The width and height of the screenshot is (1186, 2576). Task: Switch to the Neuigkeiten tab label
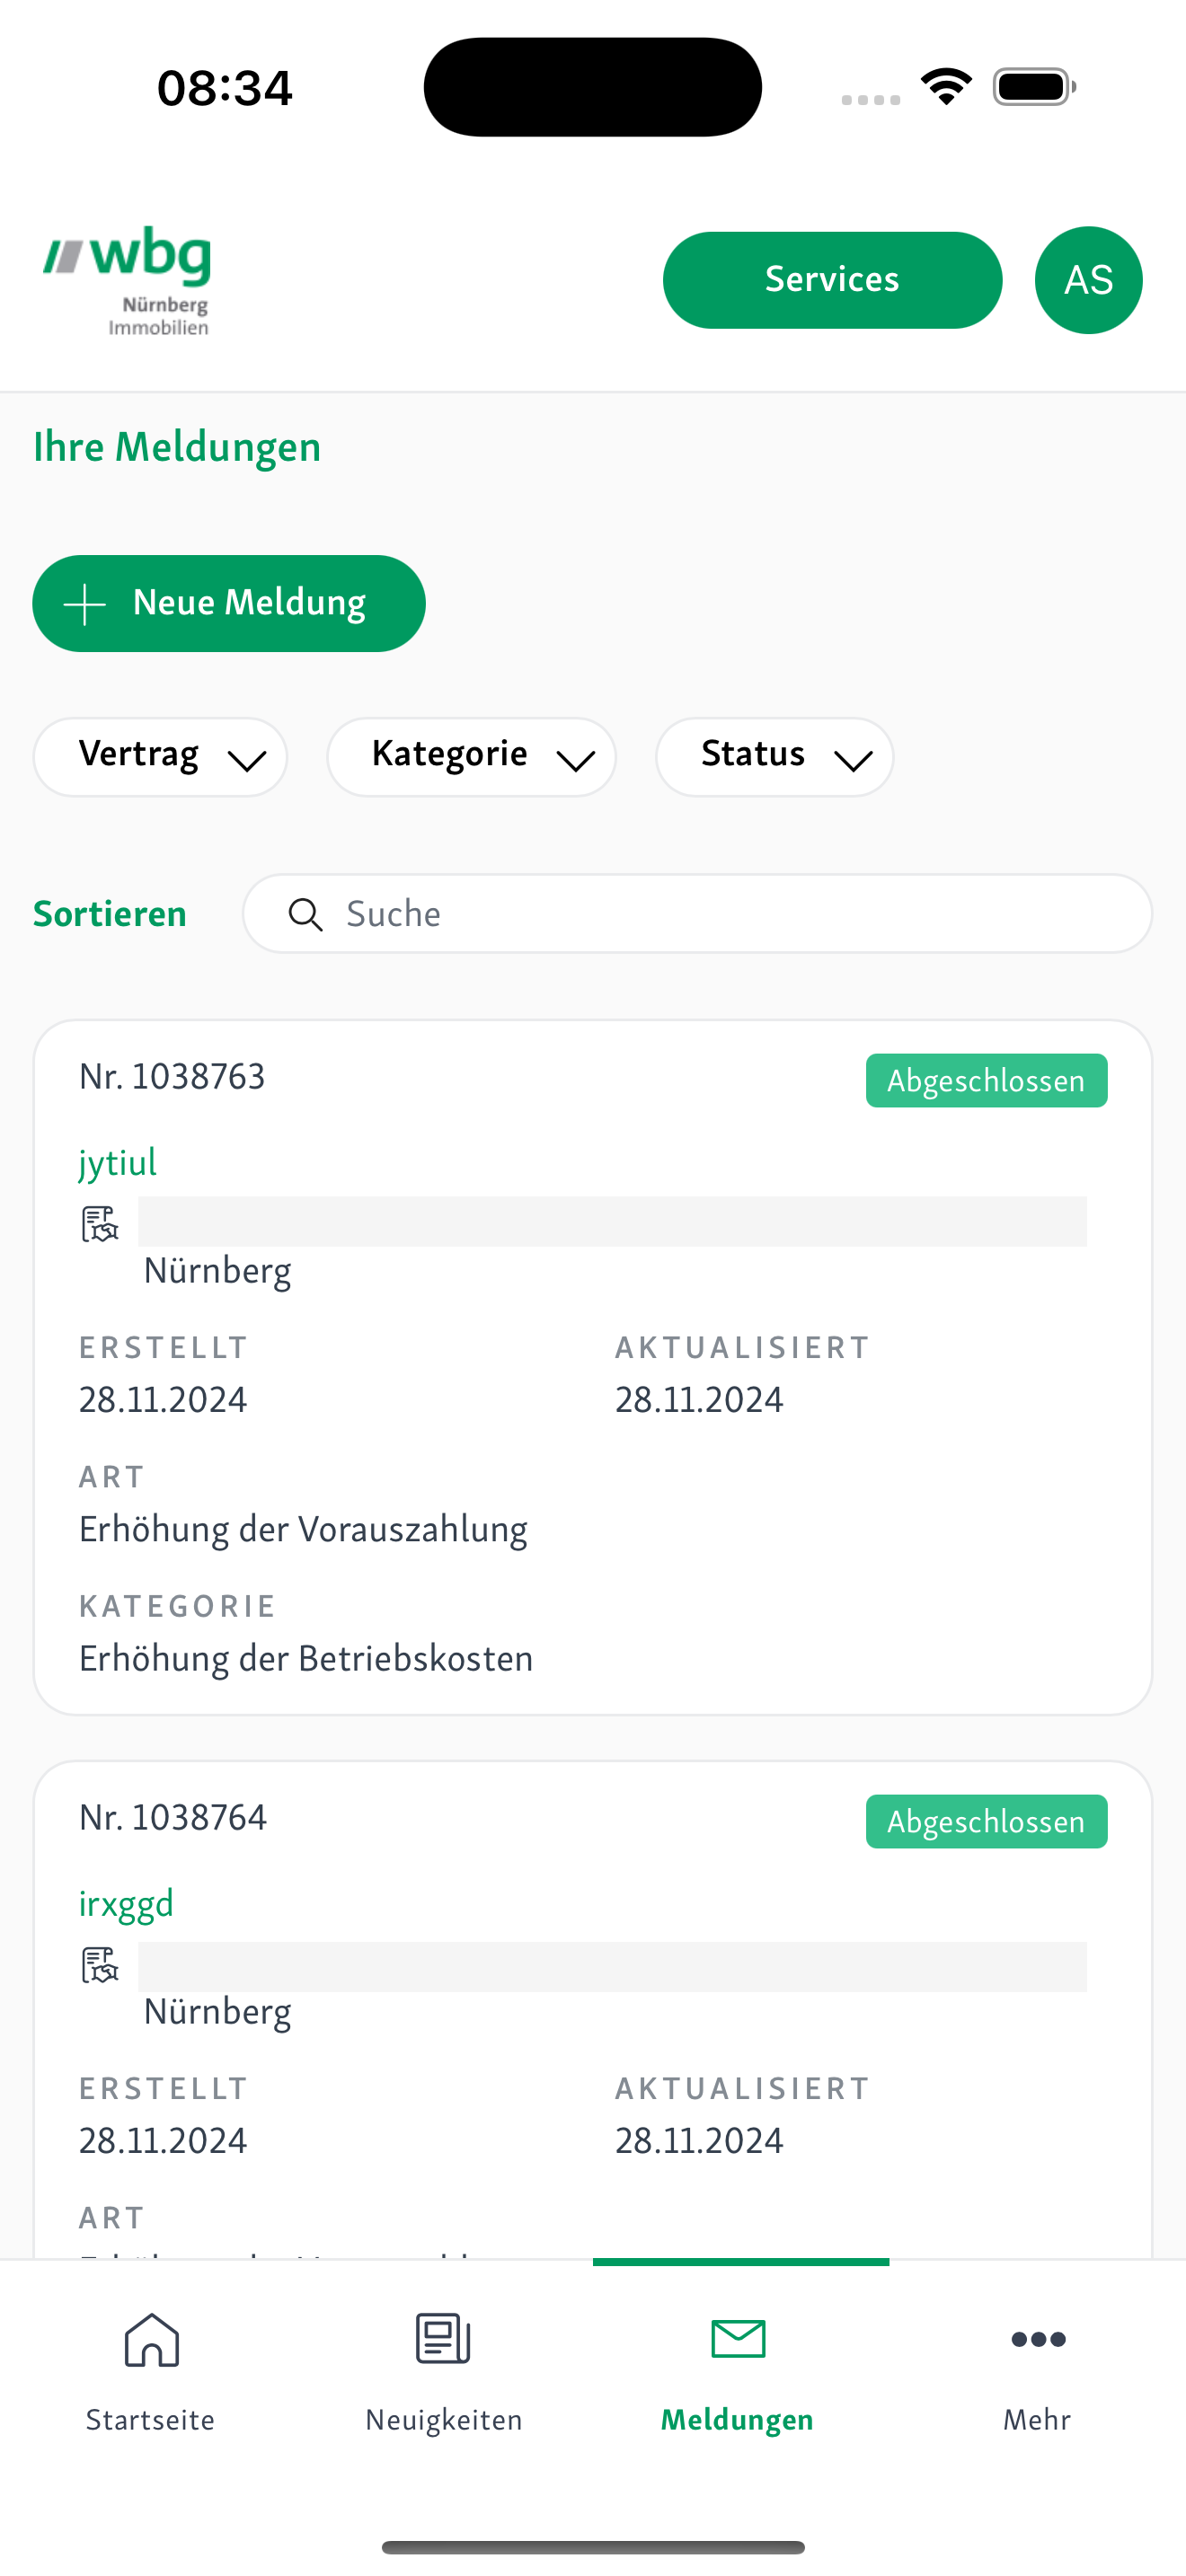(x=443, y=2419)
